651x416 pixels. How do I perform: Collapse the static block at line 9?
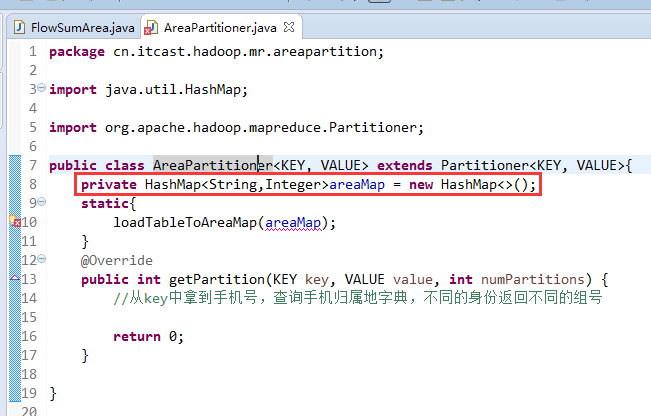(42, 202)
